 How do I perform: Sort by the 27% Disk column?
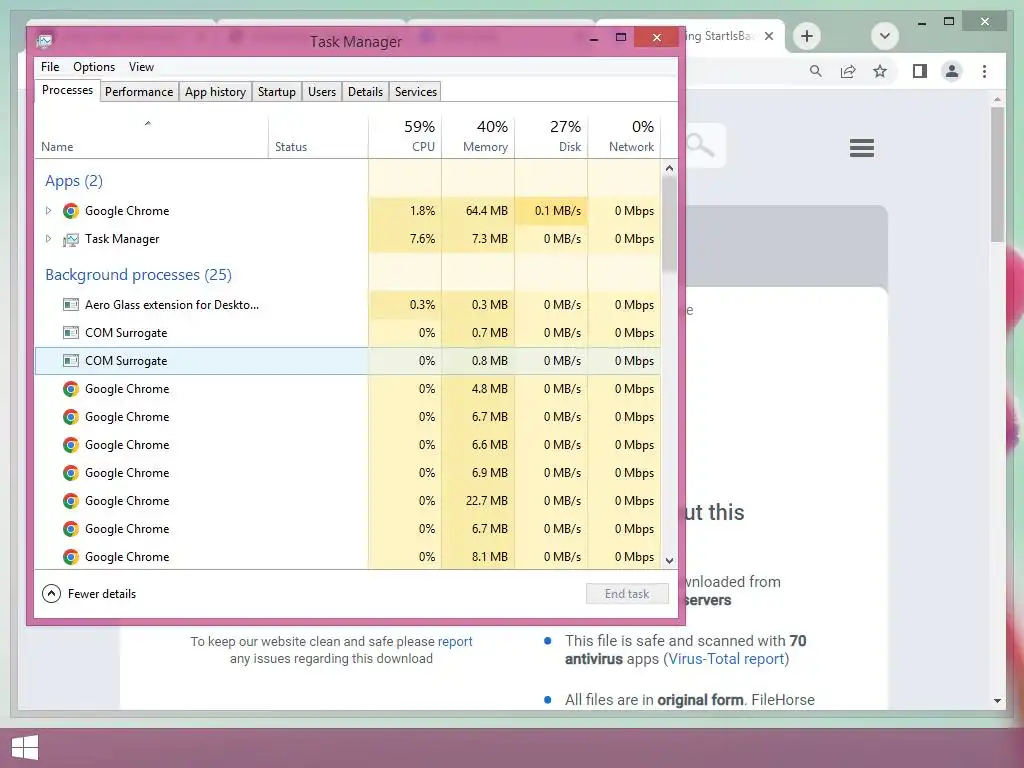click(551, 137)
